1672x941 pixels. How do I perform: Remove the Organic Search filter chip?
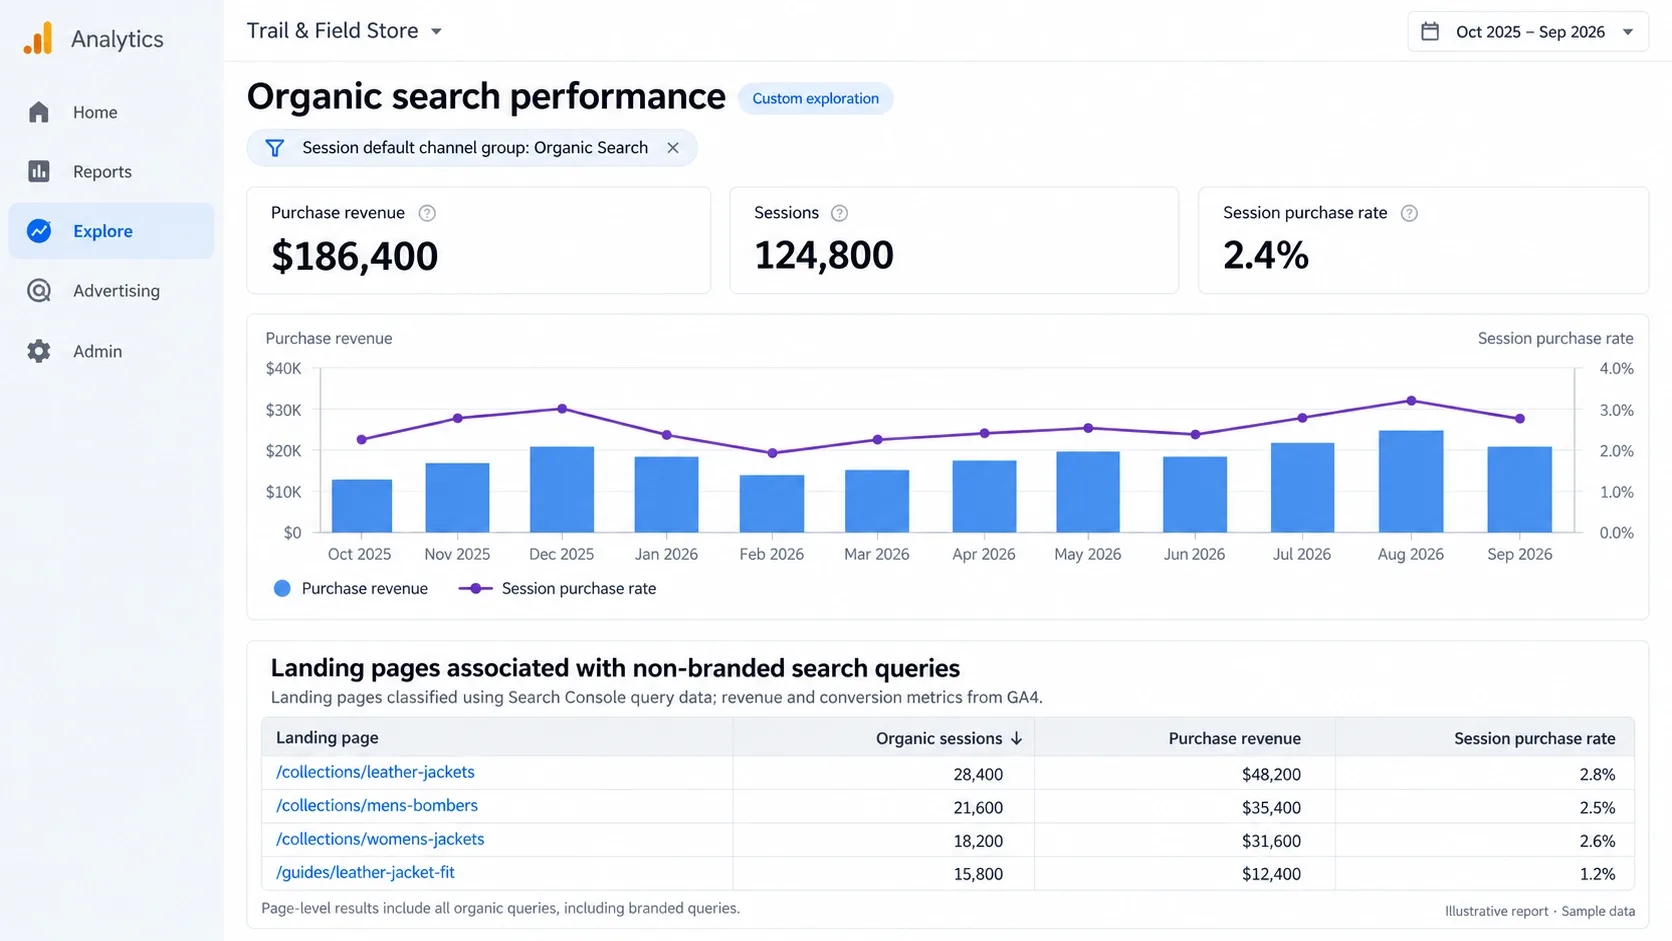tap(673, 148)
